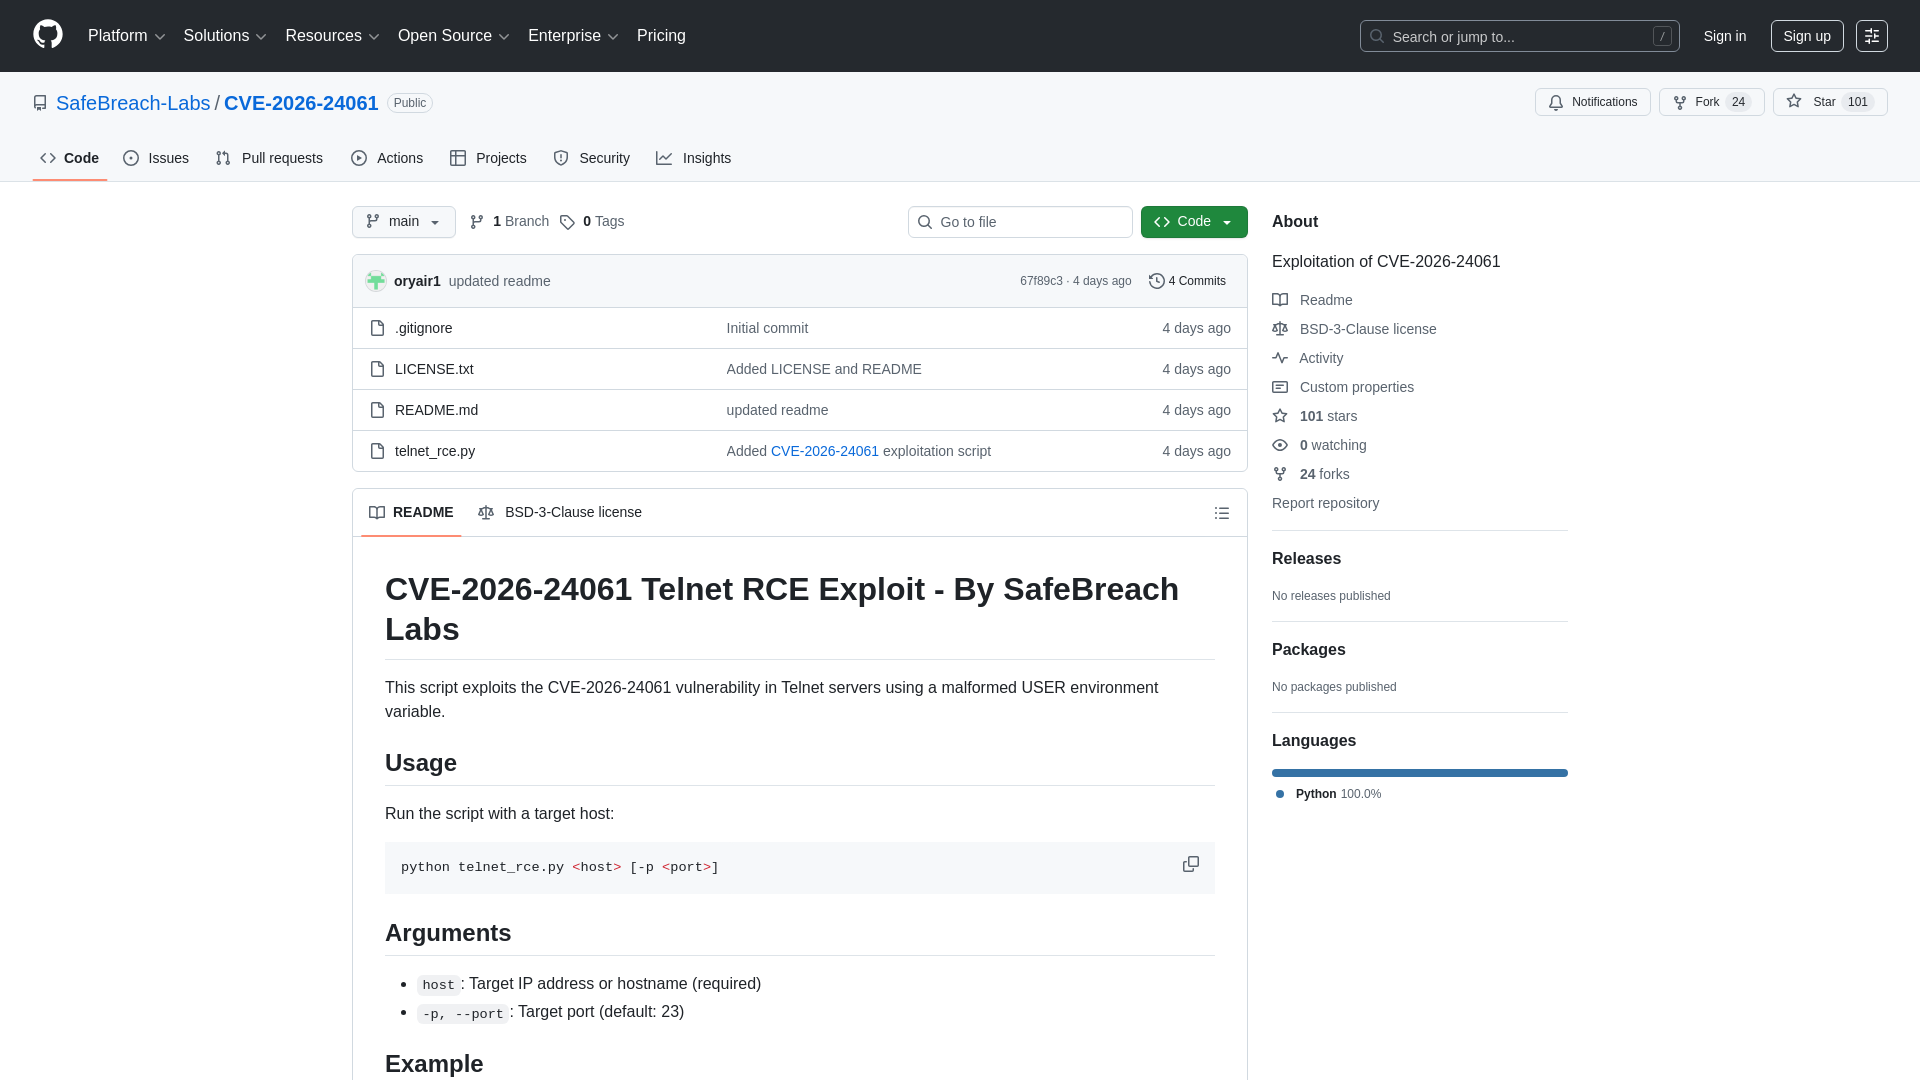Click the Go to file search field
1920x1080 pixels.
1019,221
